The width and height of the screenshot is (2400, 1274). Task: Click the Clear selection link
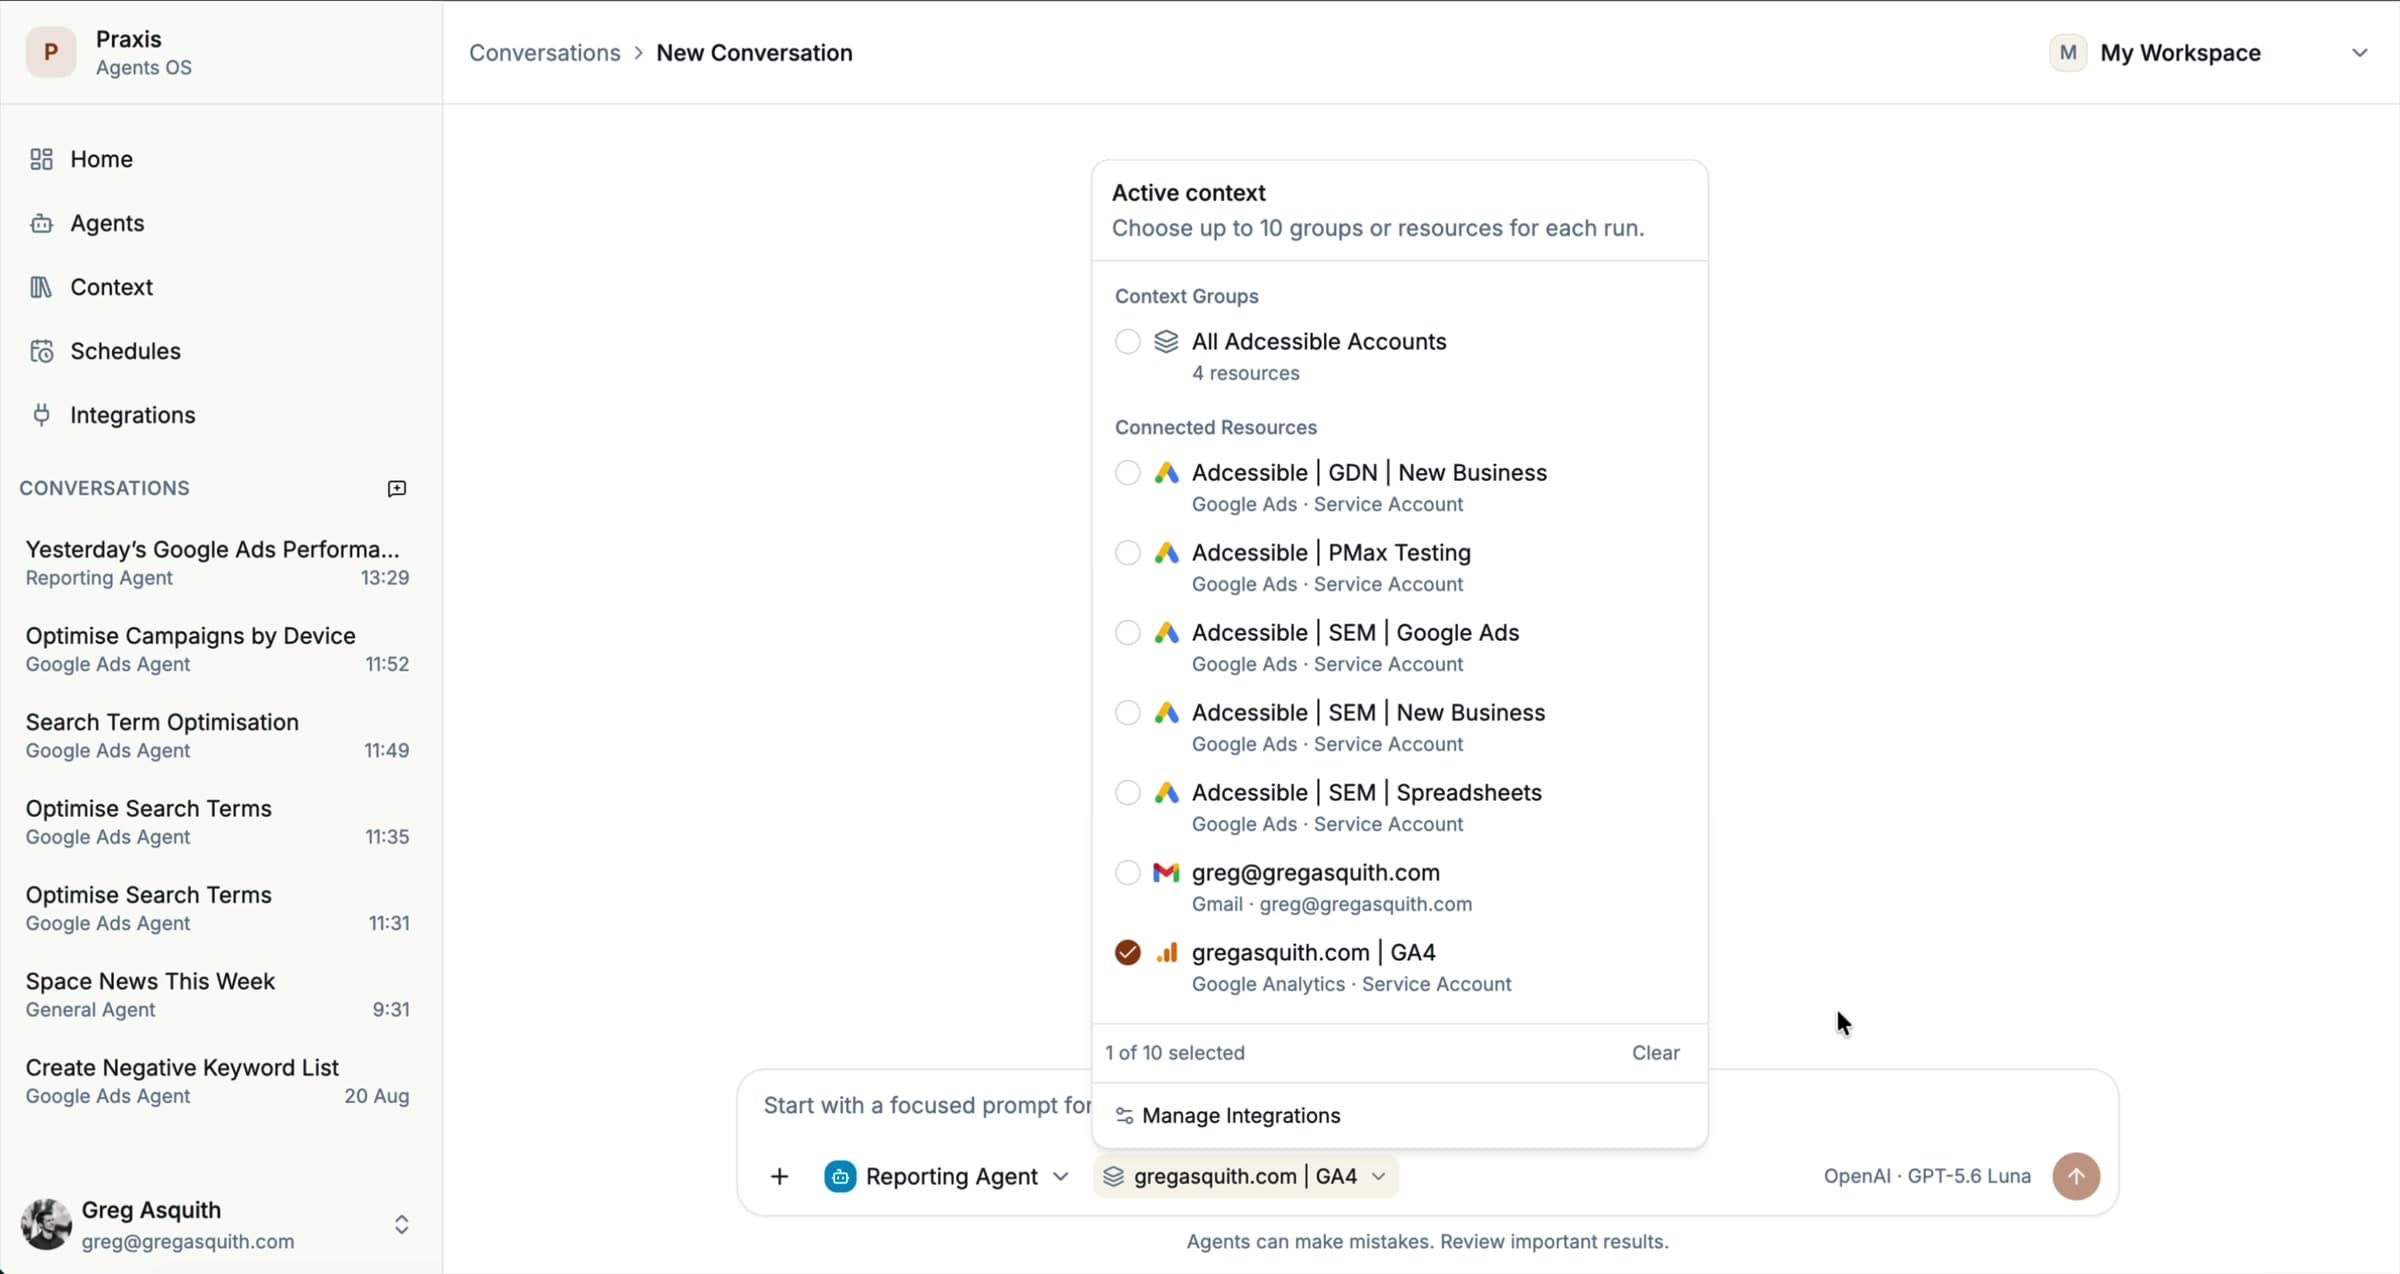[x=1655, y=1052]
